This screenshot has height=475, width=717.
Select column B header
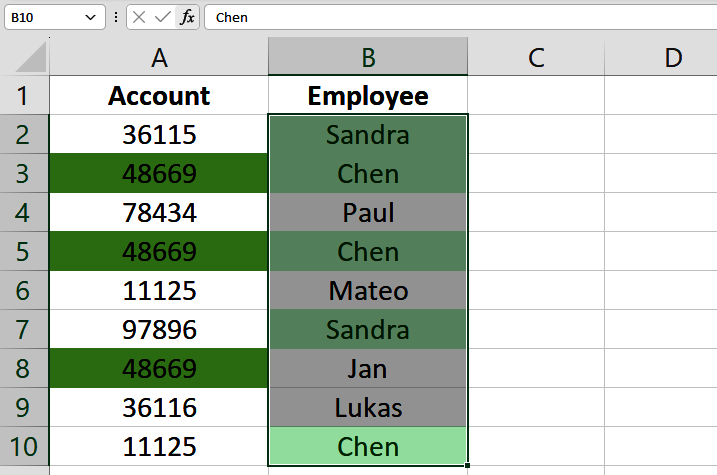tap(368, 58)
